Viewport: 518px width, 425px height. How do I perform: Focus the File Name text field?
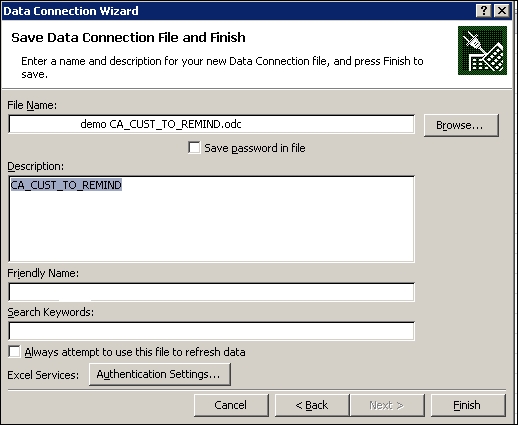(212, 124)
